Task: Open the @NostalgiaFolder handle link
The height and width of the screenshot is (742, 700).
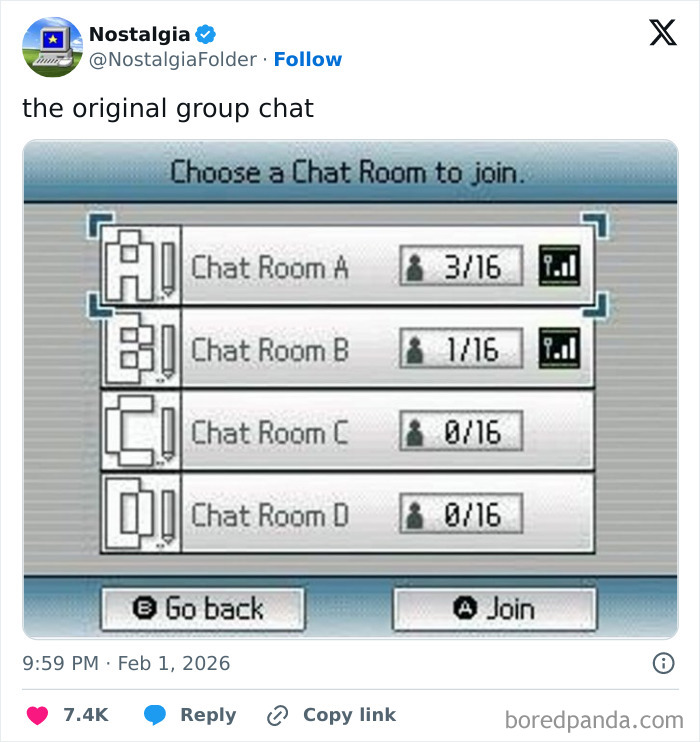Action: pos(173,59)
